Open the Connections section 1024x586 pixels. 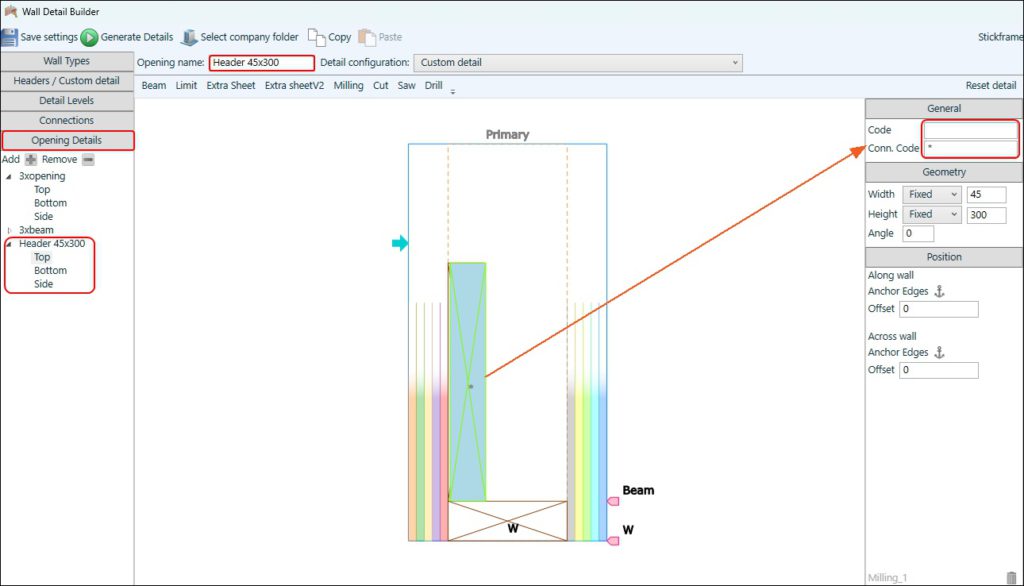pos(67,121)
